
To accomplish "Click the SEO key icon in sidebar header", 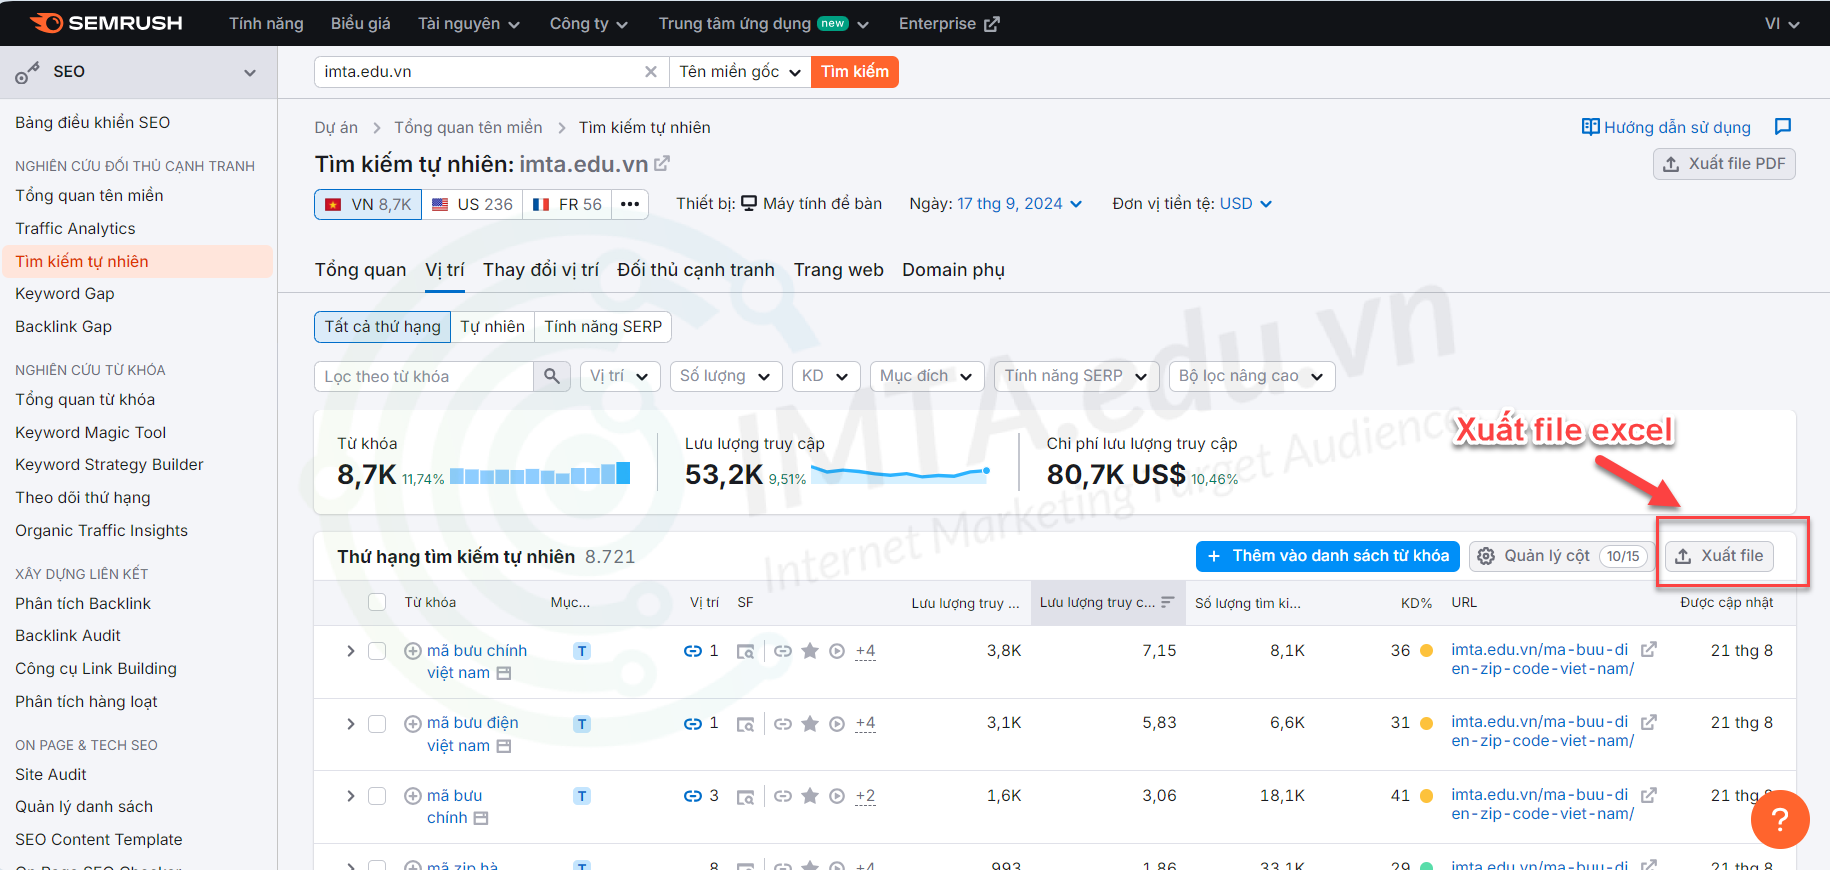I will click(x=27, y=72).
